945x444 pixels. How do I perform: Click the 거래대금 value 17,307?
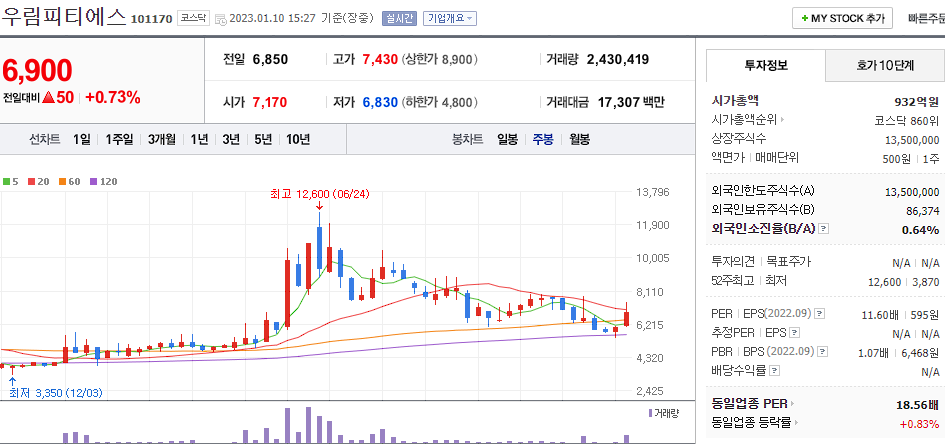tap(618, 102)
